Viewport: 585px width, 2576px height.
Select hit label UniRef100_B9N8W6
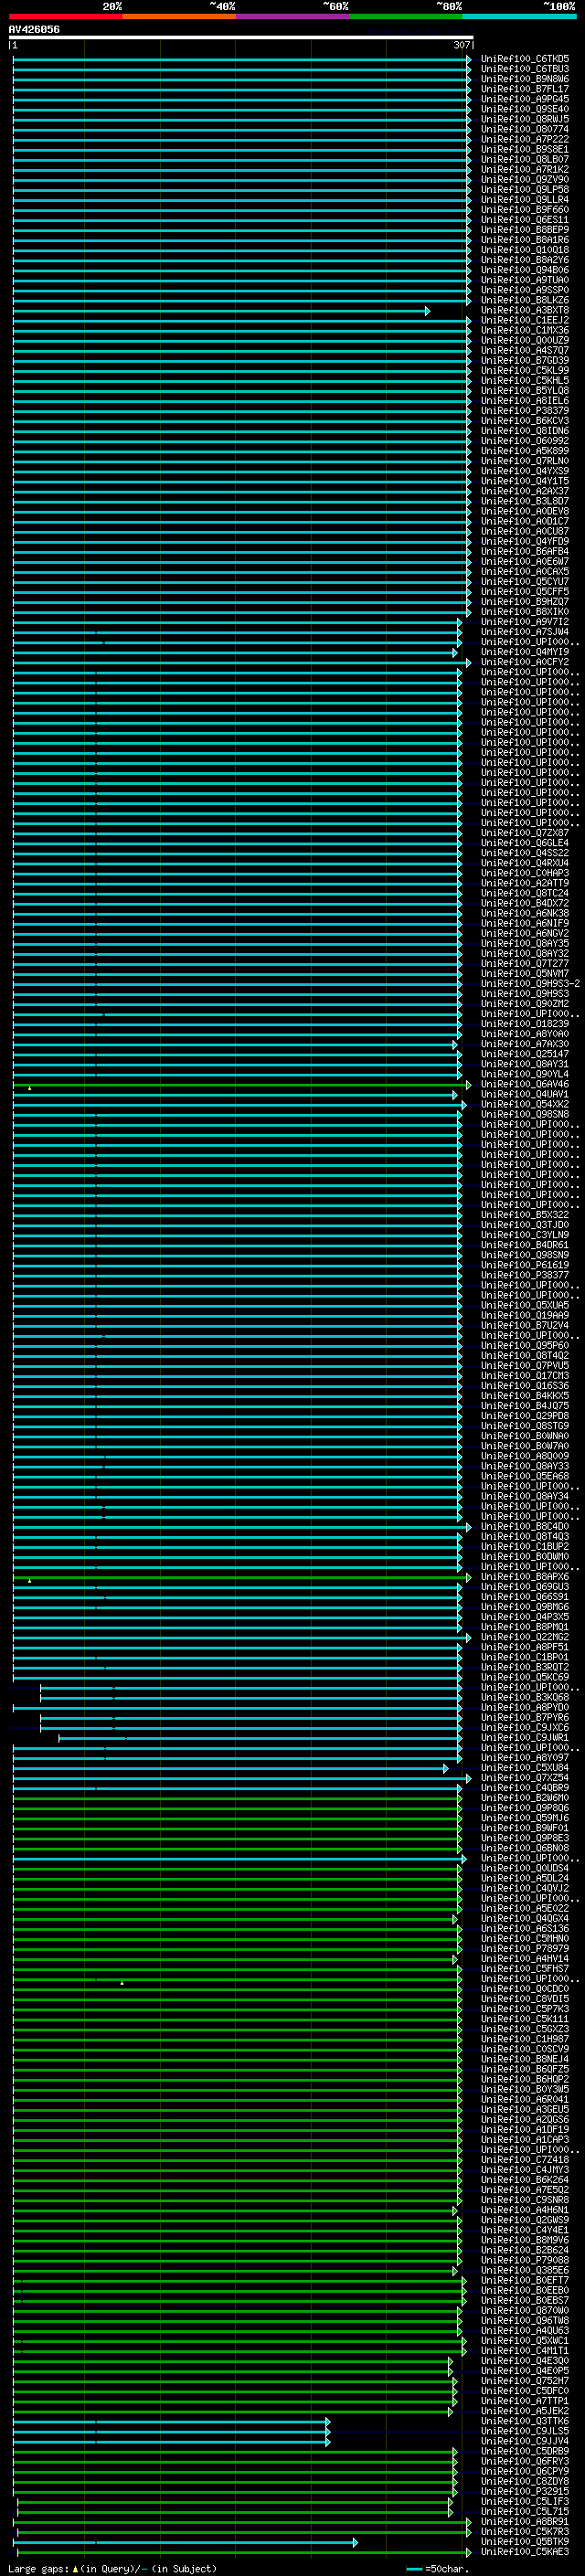pyautogui.click(x=525, y=79)
